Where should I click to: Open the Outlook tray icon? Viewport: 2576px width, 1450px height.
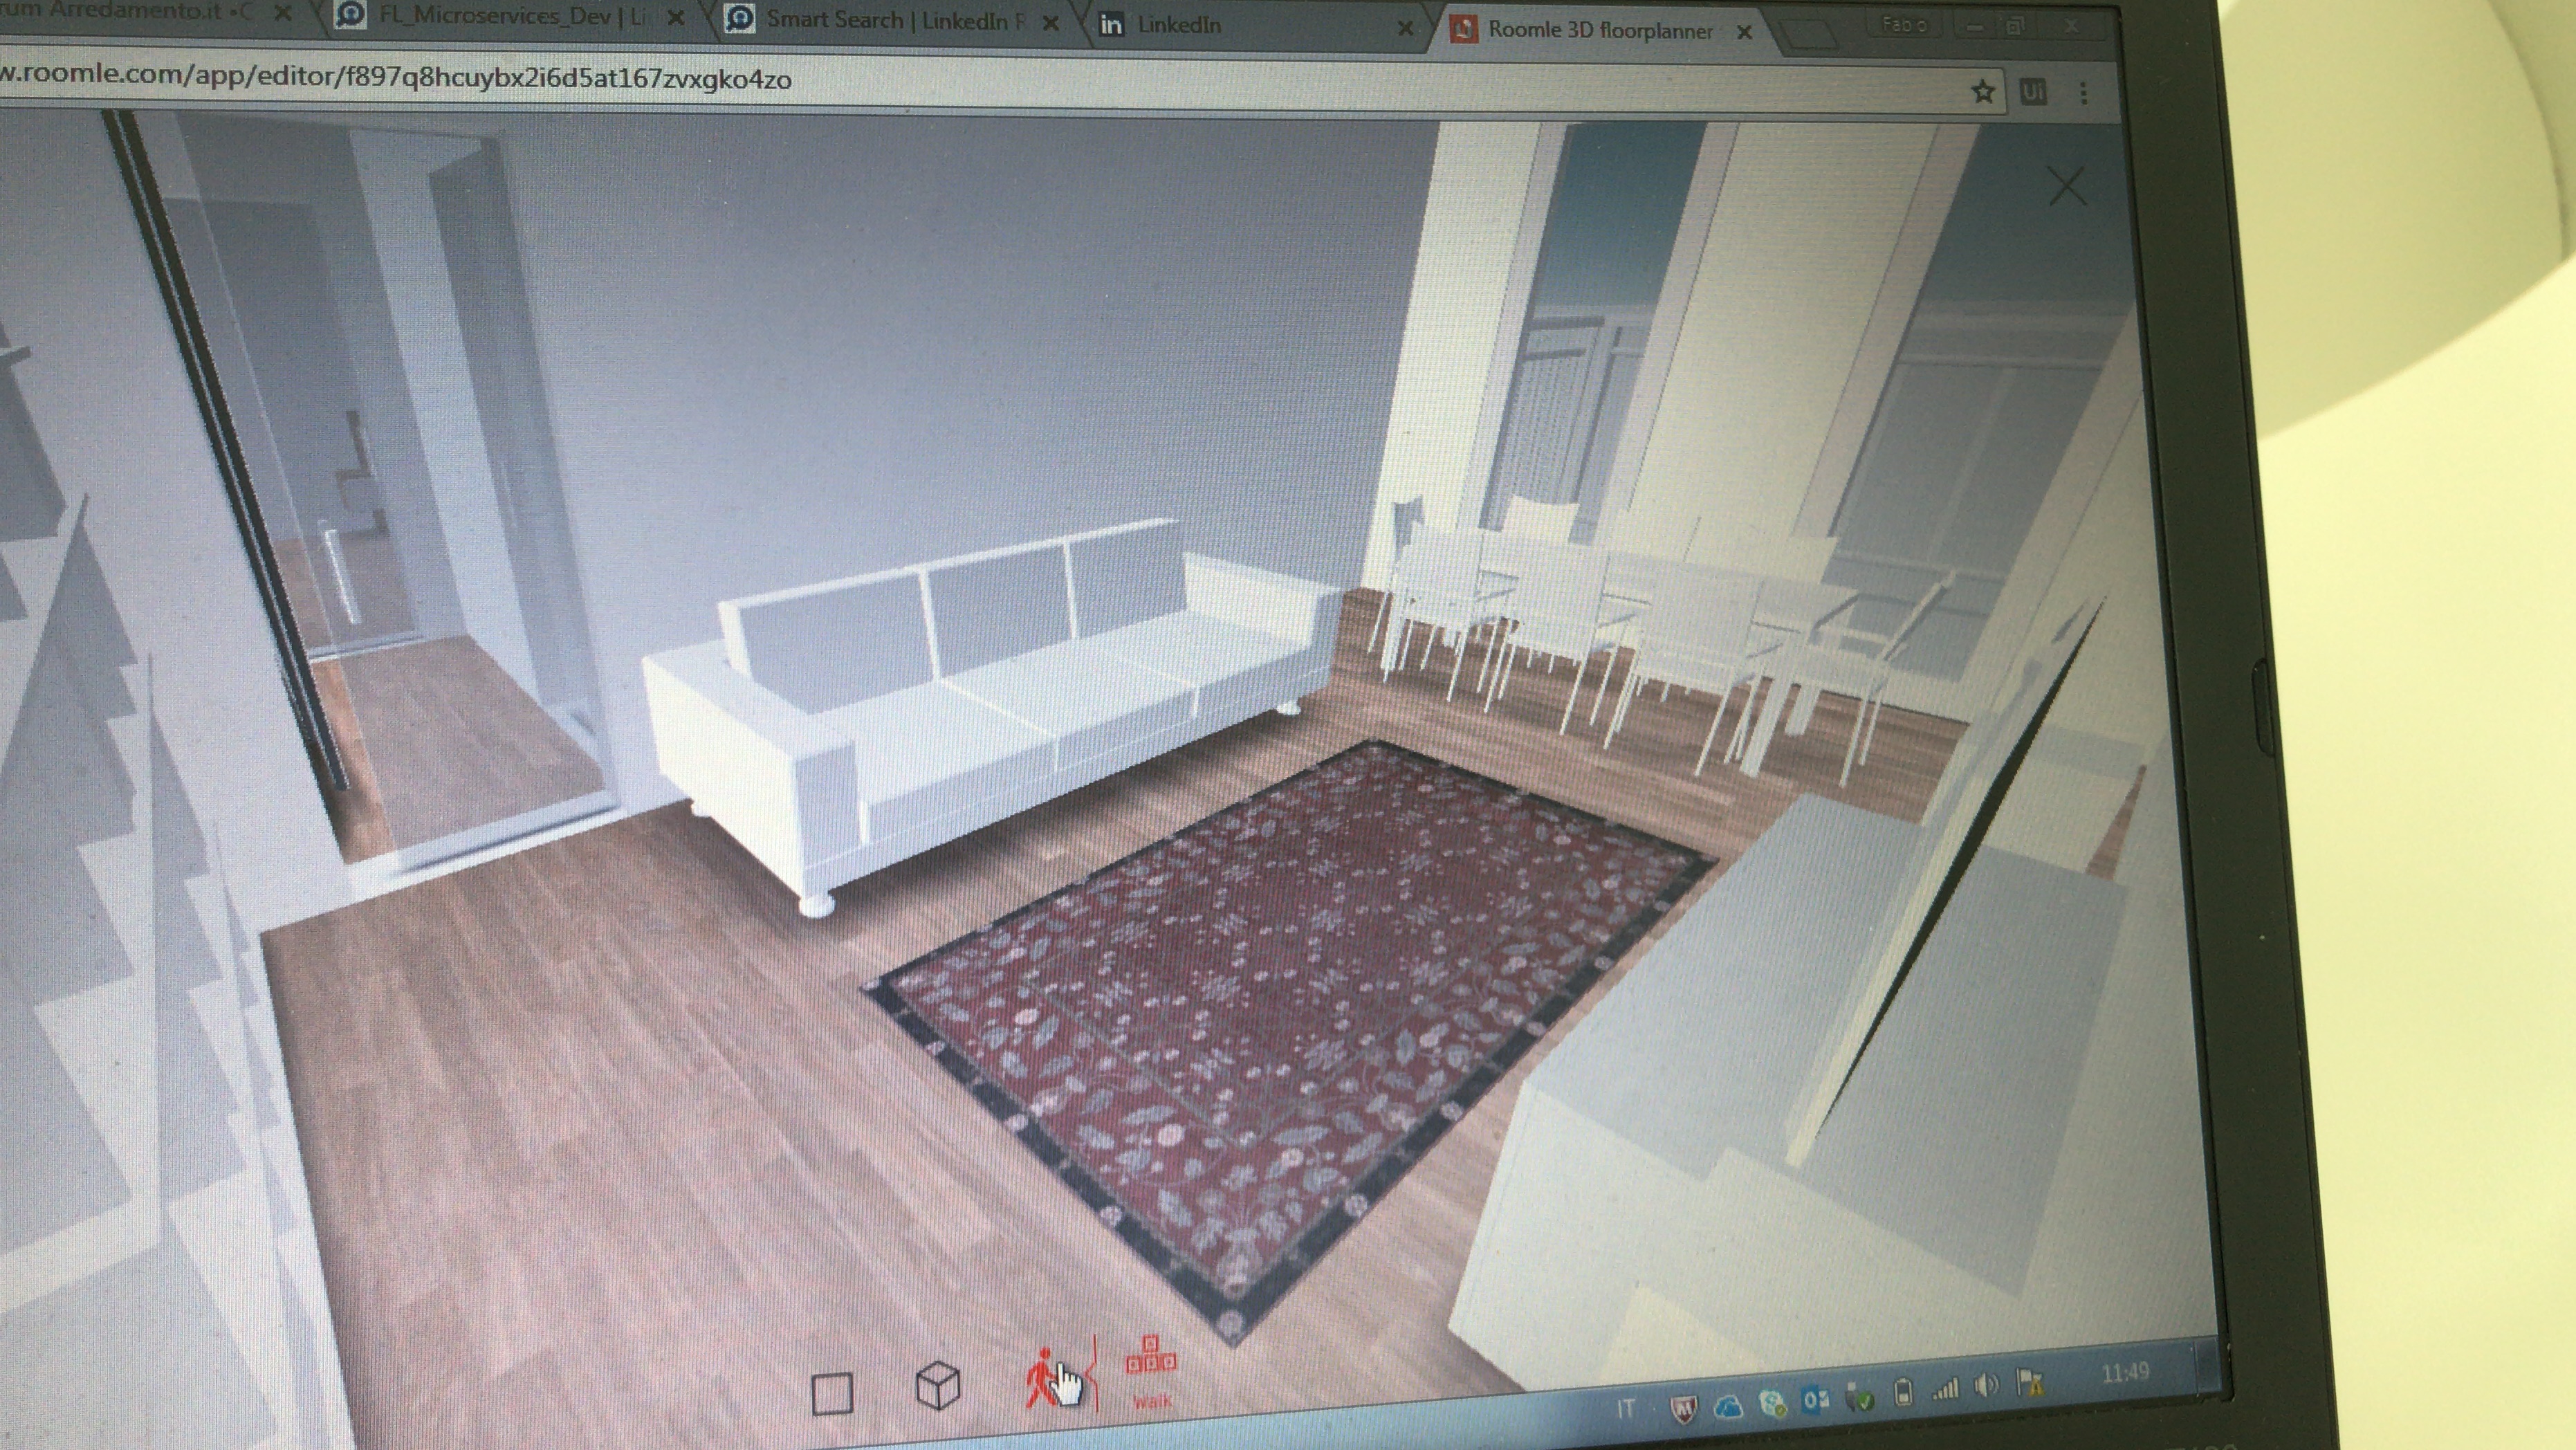(1816, 1399)
